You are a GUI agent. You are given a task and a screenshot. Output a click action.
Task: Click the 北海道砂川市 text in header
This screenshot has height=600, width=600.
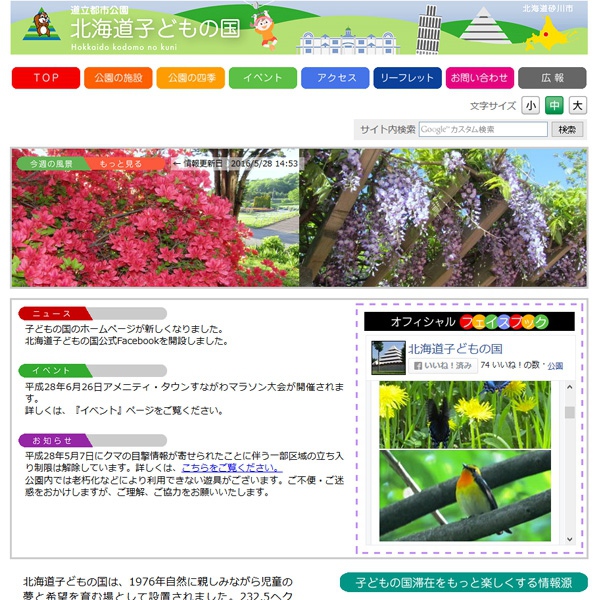click(548, 8)
